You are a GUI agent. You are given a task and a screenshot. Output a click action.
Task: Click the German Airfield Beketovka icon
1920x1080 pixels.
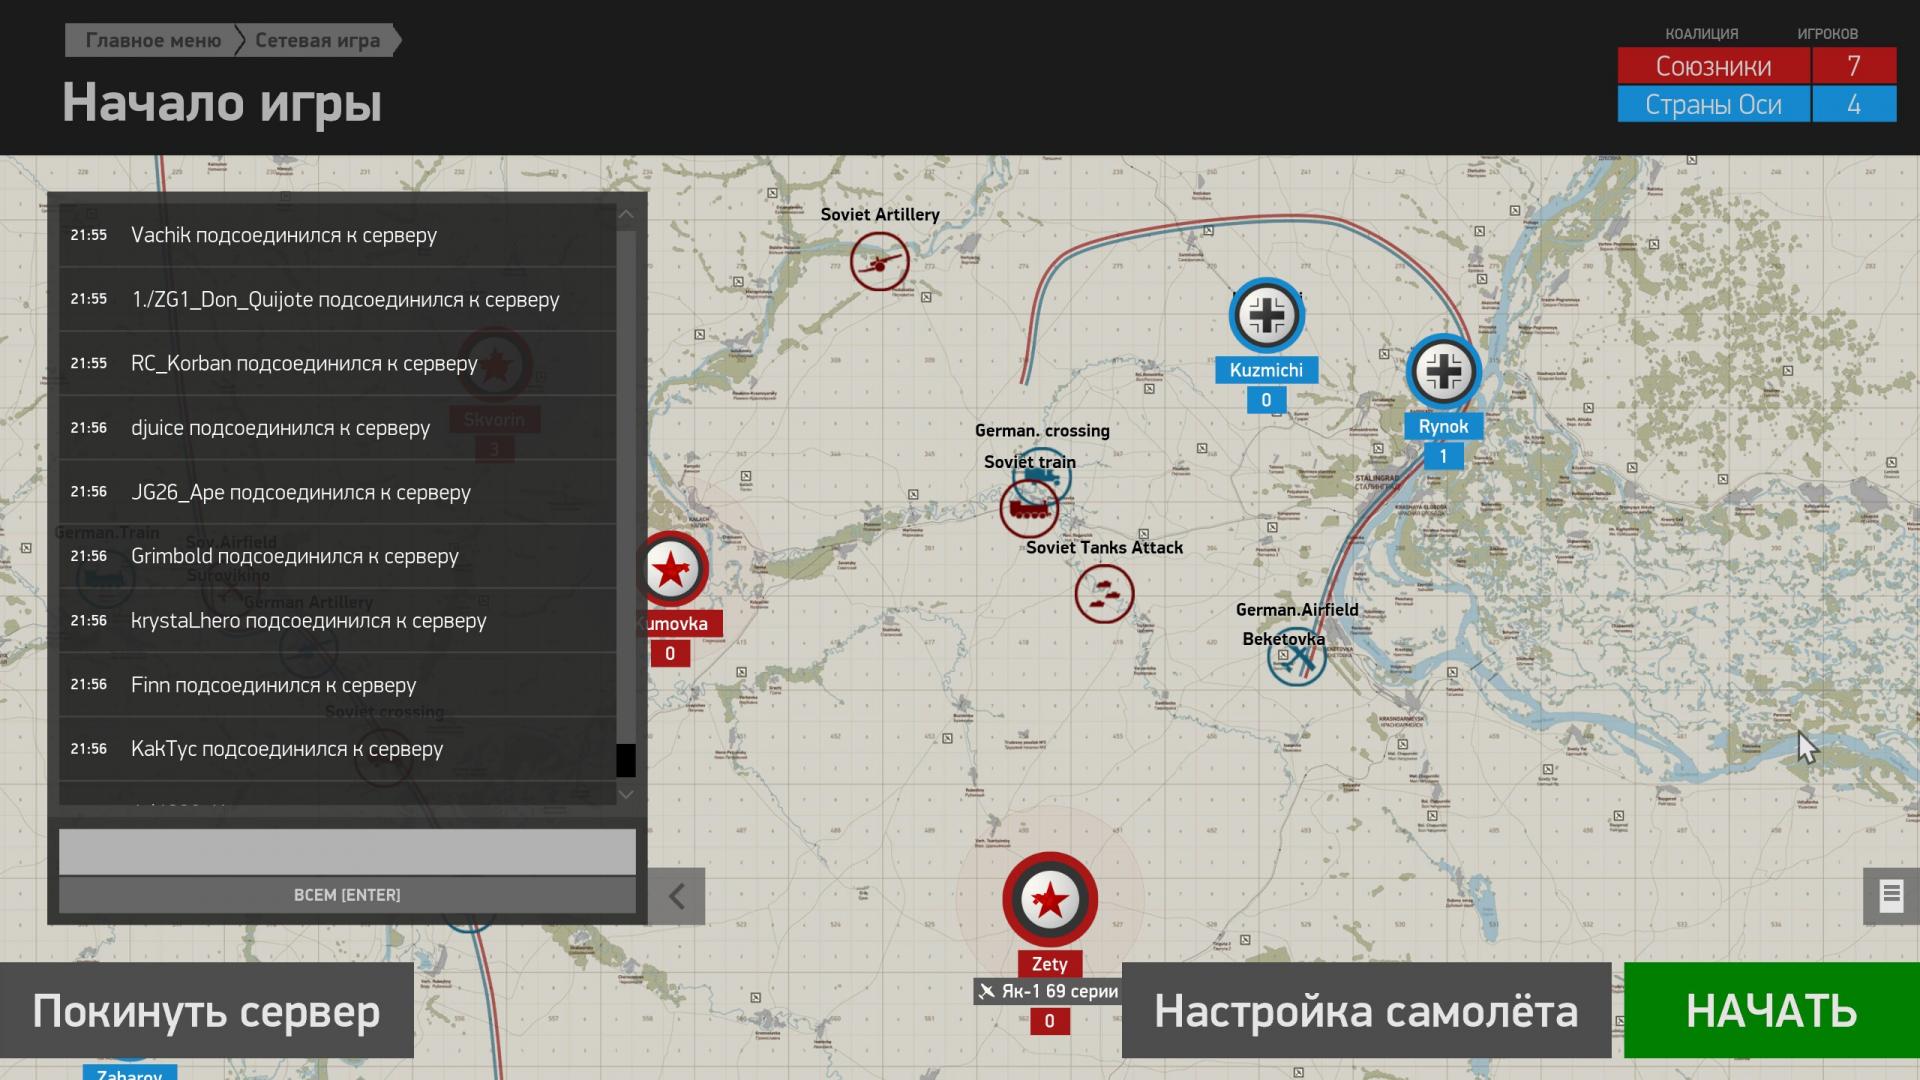click(1297, 658)
